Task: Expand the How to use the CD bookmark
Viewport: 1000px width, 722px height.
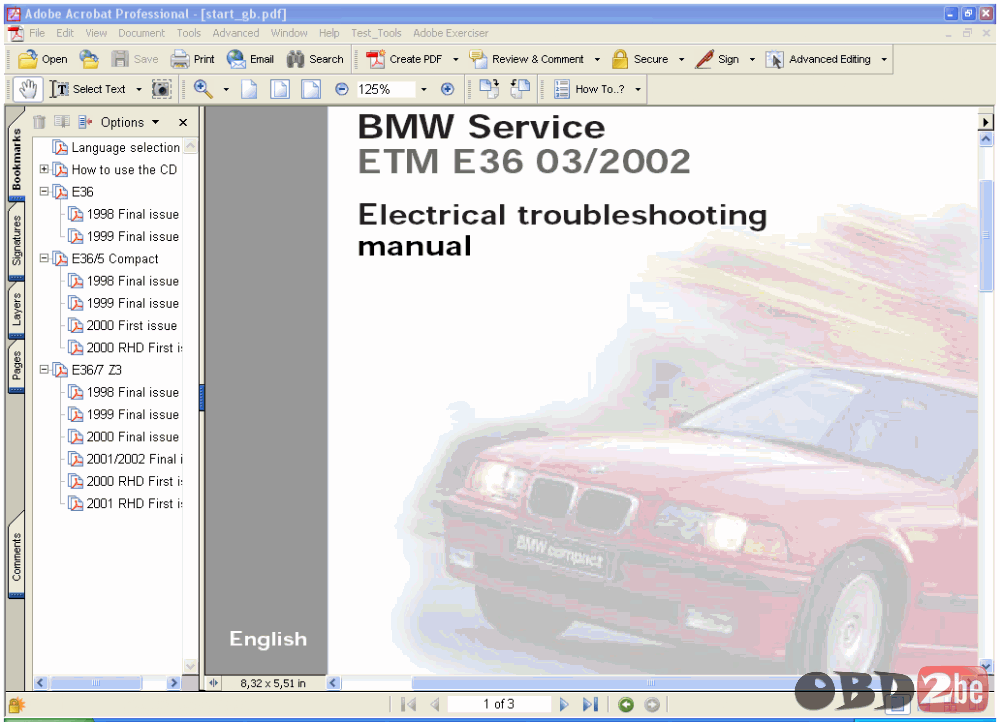Action: 44,169
